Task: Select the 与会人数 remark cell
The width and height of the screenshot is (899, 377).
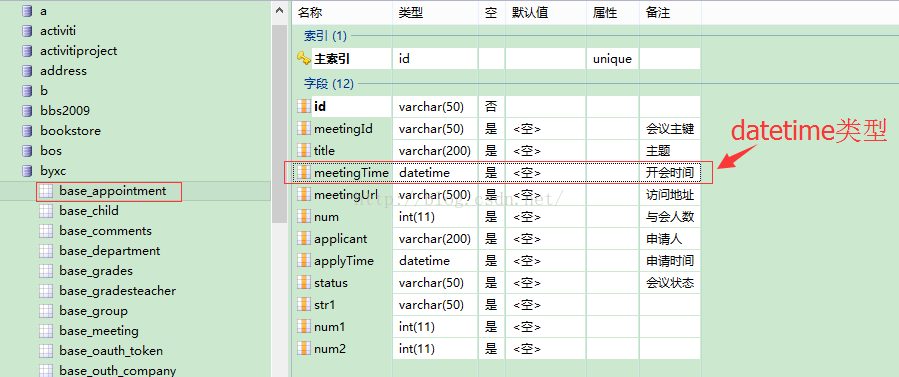Action: click(x=670, y=217)
